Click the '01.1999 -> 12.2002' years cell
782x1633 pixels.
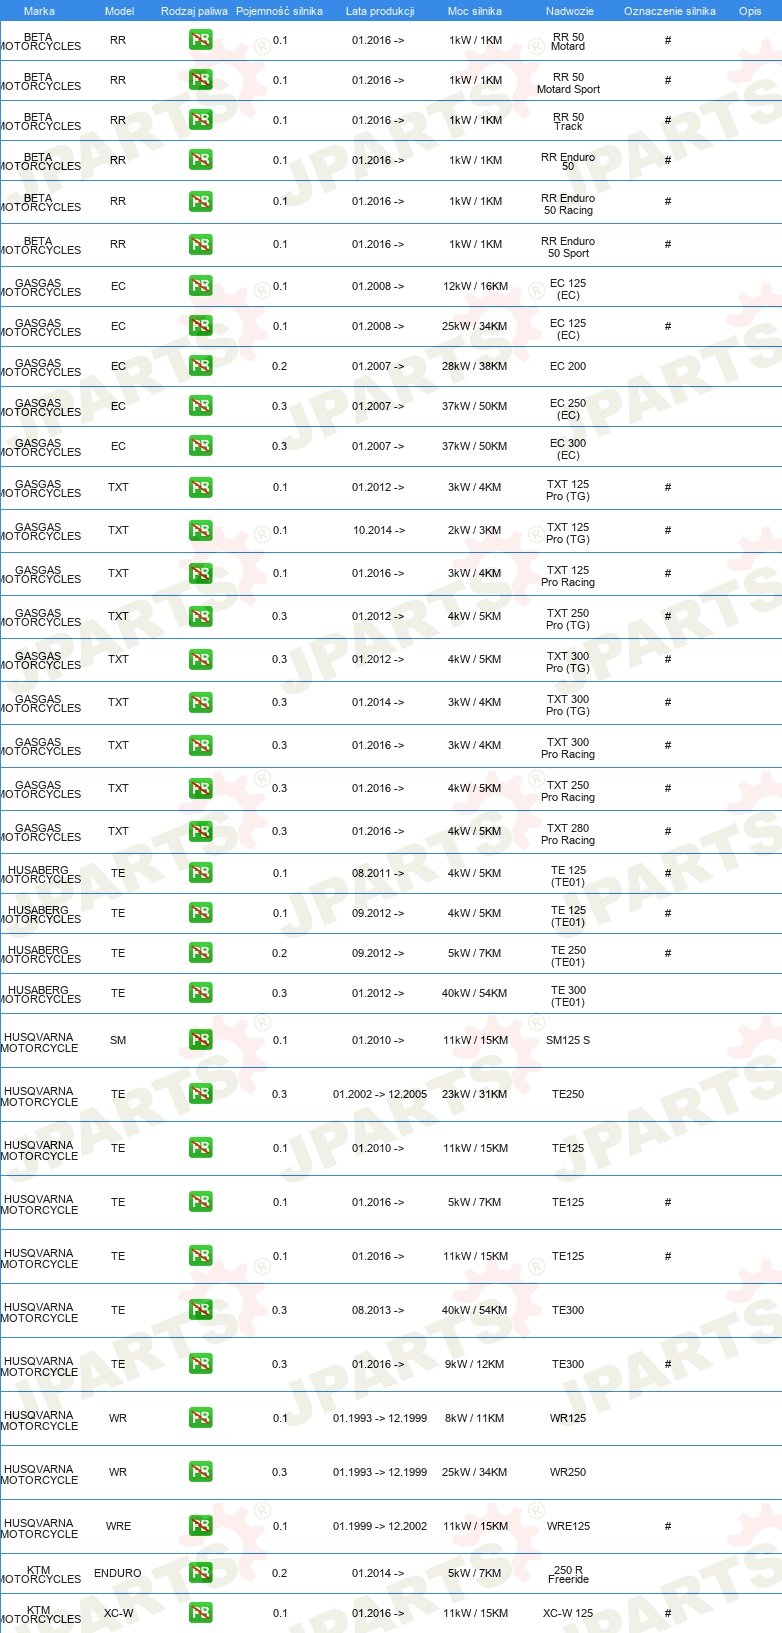(x=380, y=1526)
